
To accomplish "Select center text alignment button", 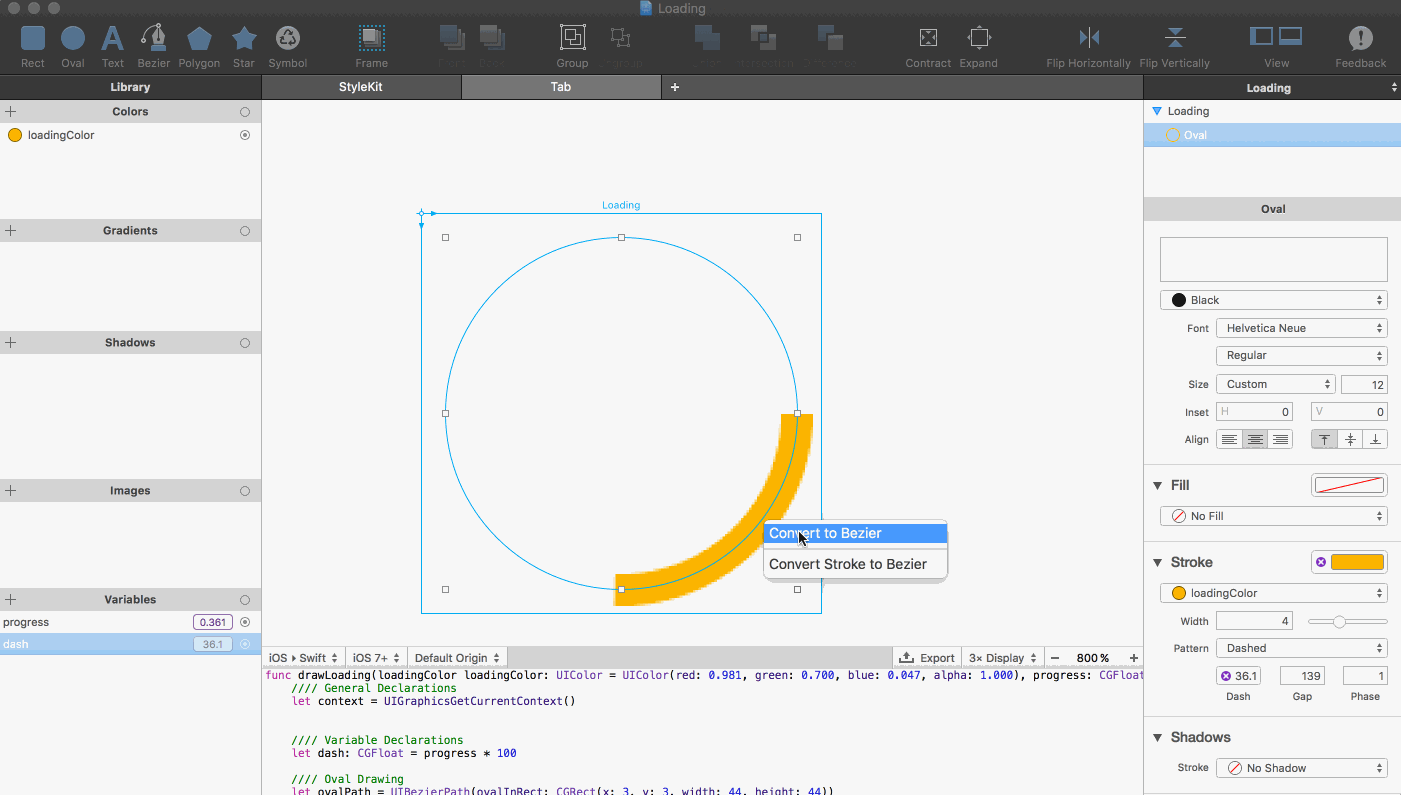I will [1254, 439].
